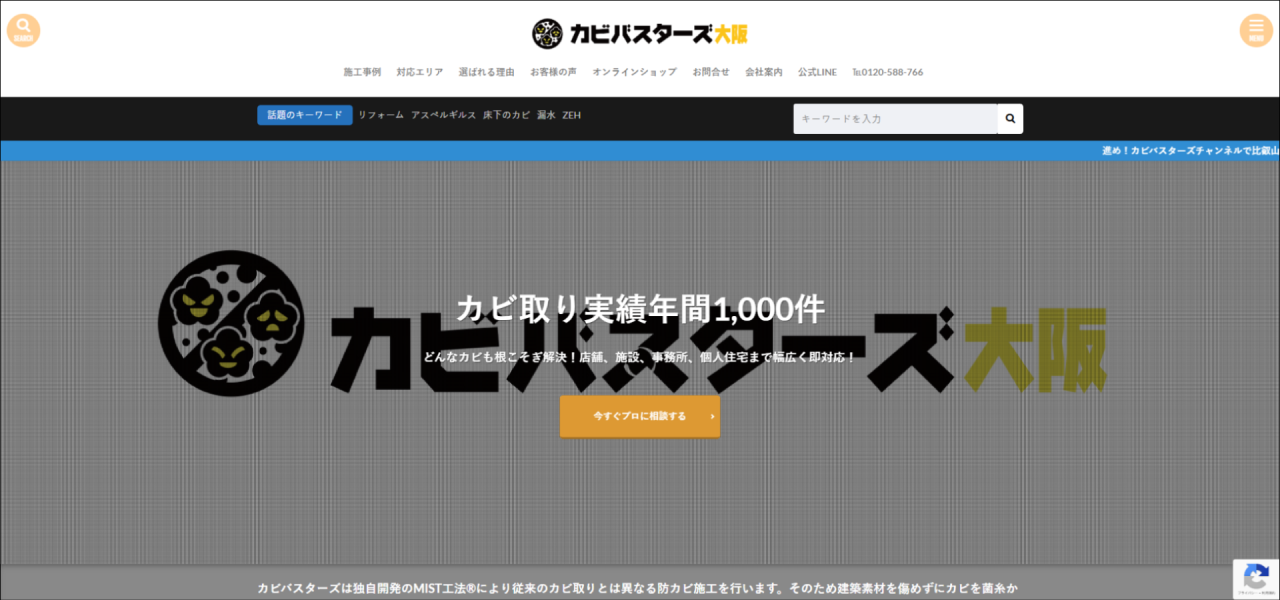Call via the 0120-588-766 phone link

tap(887, 71)
